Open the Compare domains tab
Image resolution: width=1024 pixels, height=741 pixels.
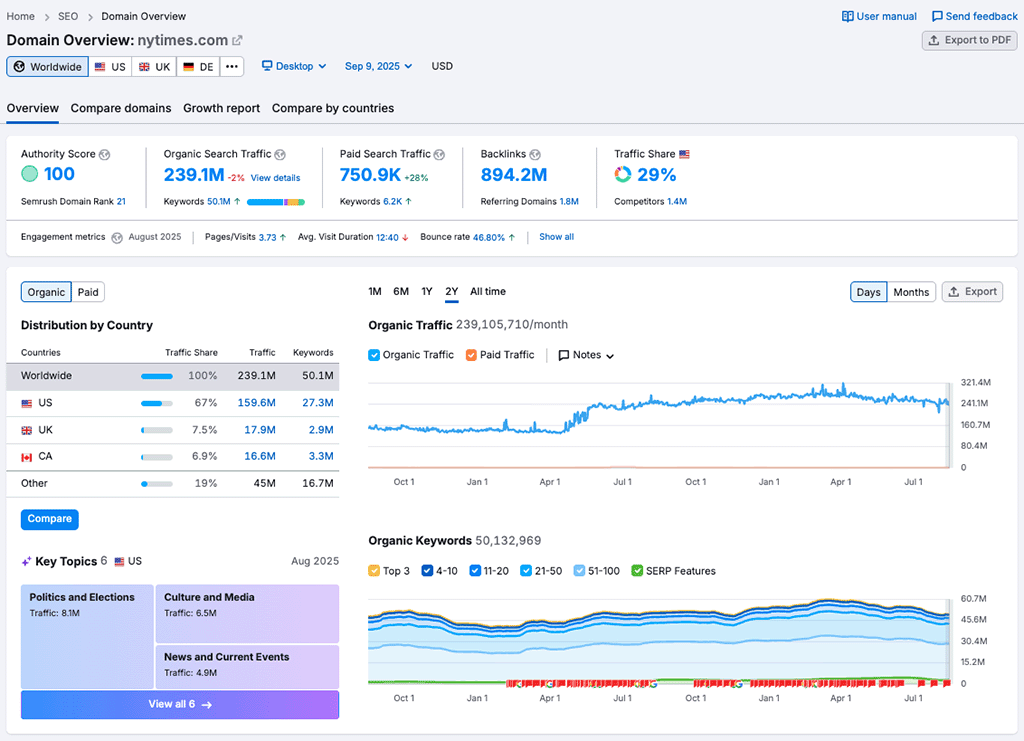(121, 108)
